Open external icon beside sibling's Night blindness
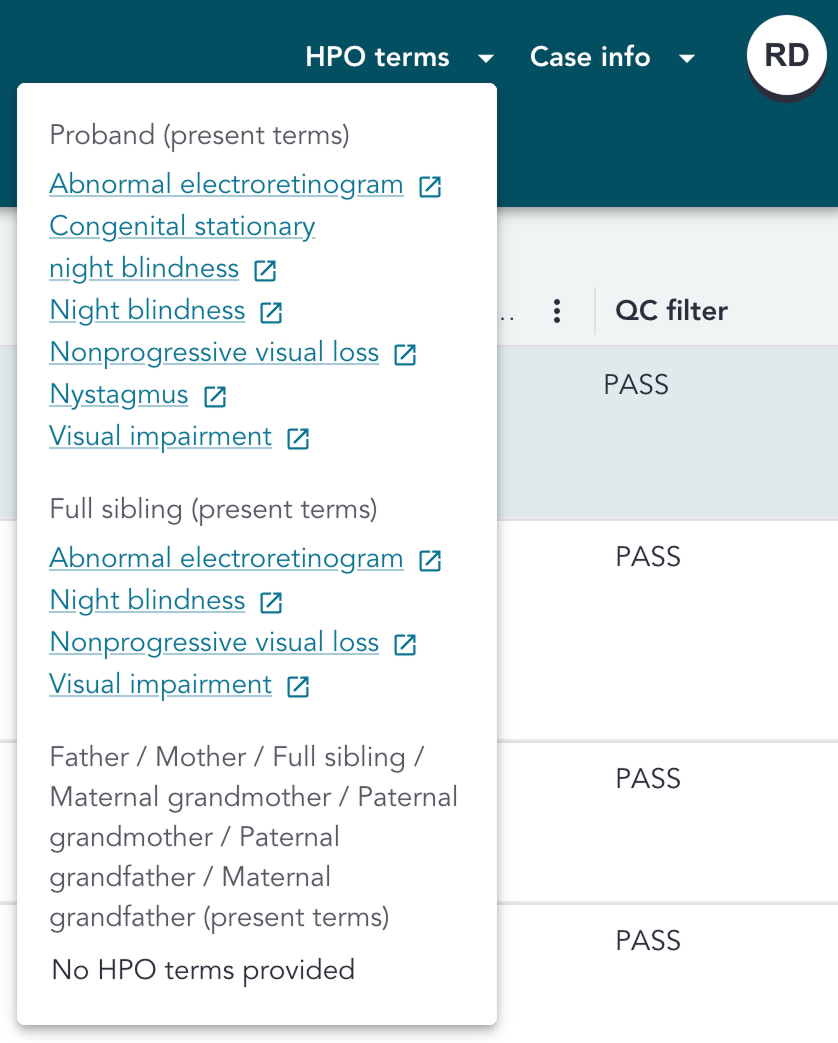This screenshot has width=838, height=1043. coord(271,602)
